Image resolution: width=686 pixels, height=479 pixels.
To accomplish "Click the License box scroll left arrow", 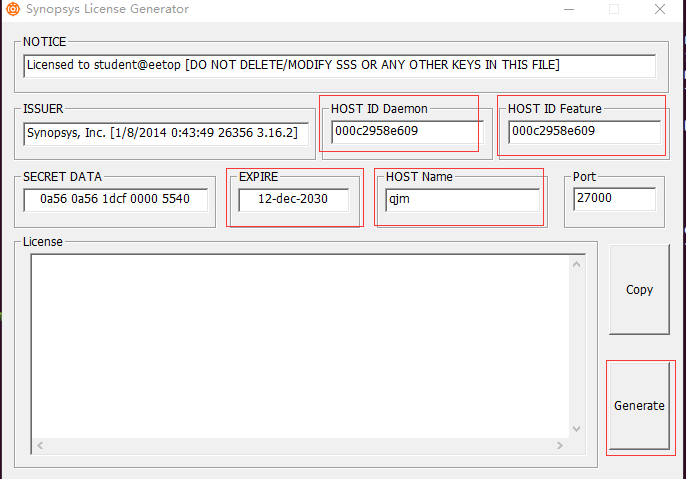I will coord(40,445).
